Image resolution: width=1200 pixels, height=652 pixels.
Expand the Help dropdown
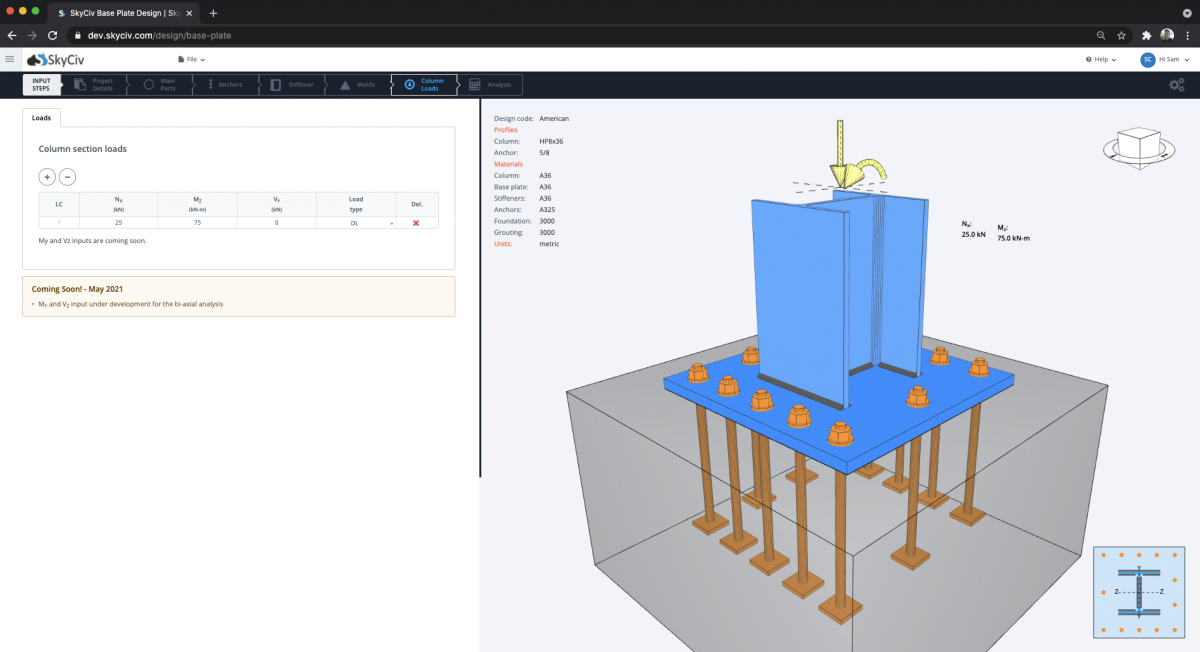point(1102,60)
